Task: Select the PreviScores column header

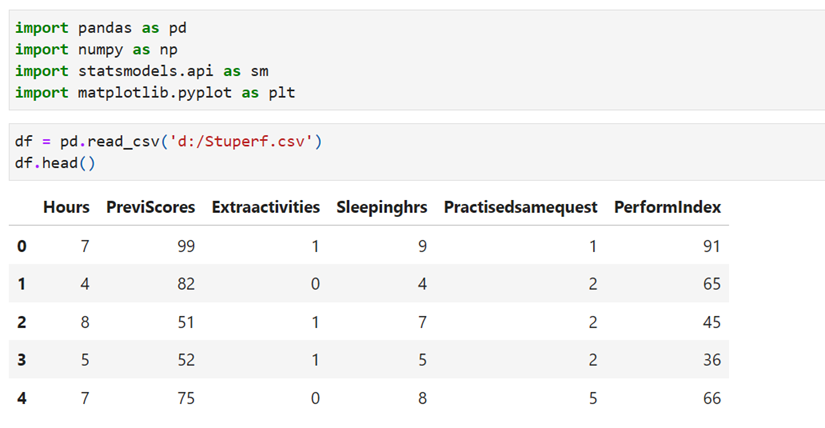Action: (150, 207)
